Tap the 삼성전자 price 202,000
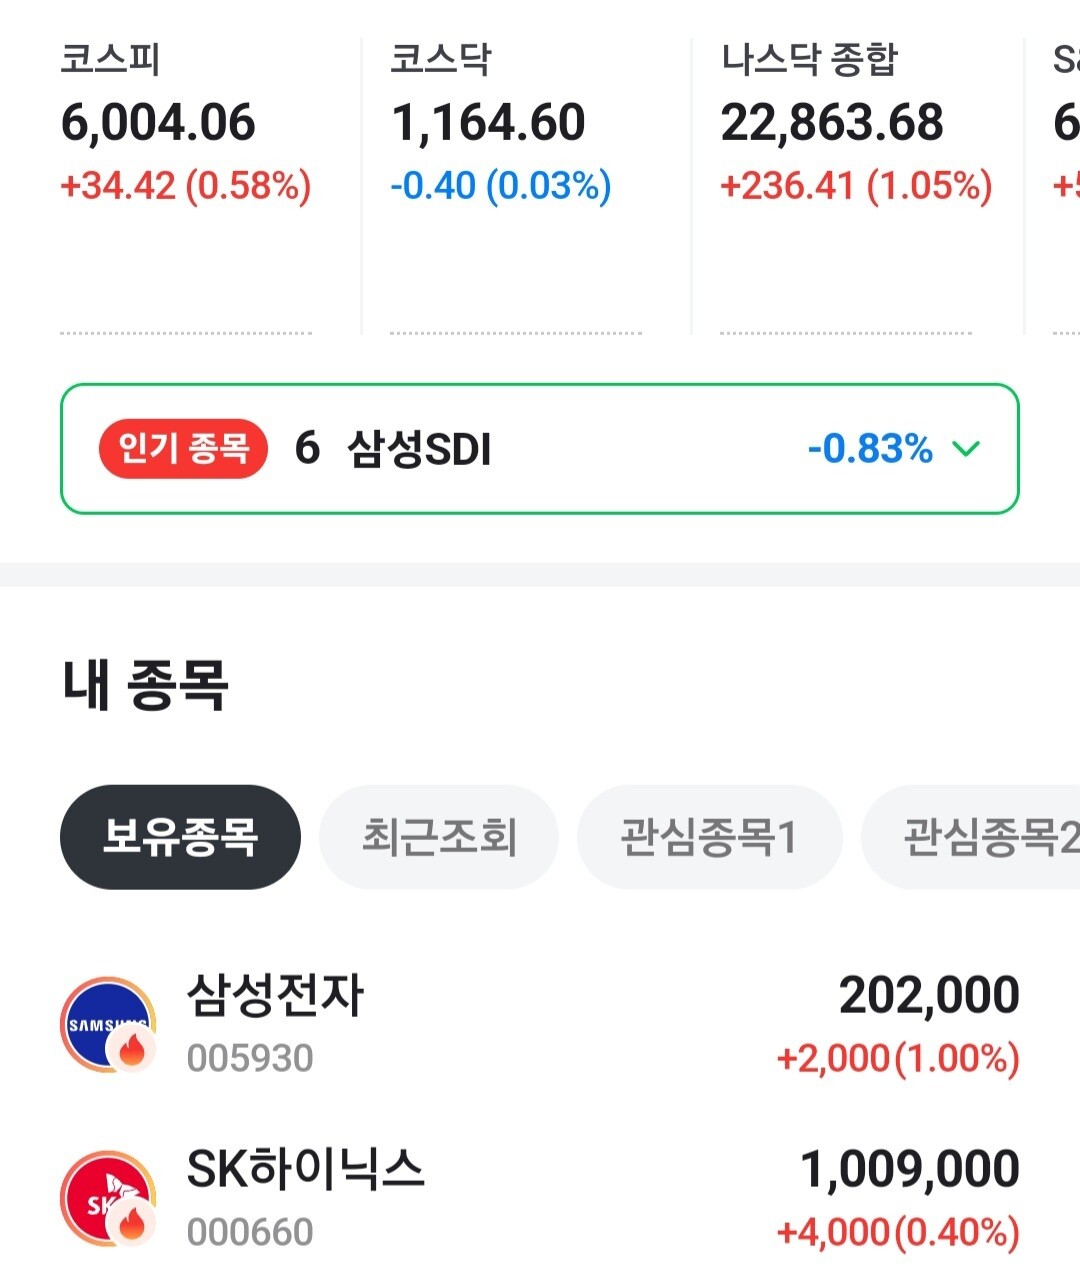The width and height of the screenshot is (1080, 1284). (x=929, y=996)
